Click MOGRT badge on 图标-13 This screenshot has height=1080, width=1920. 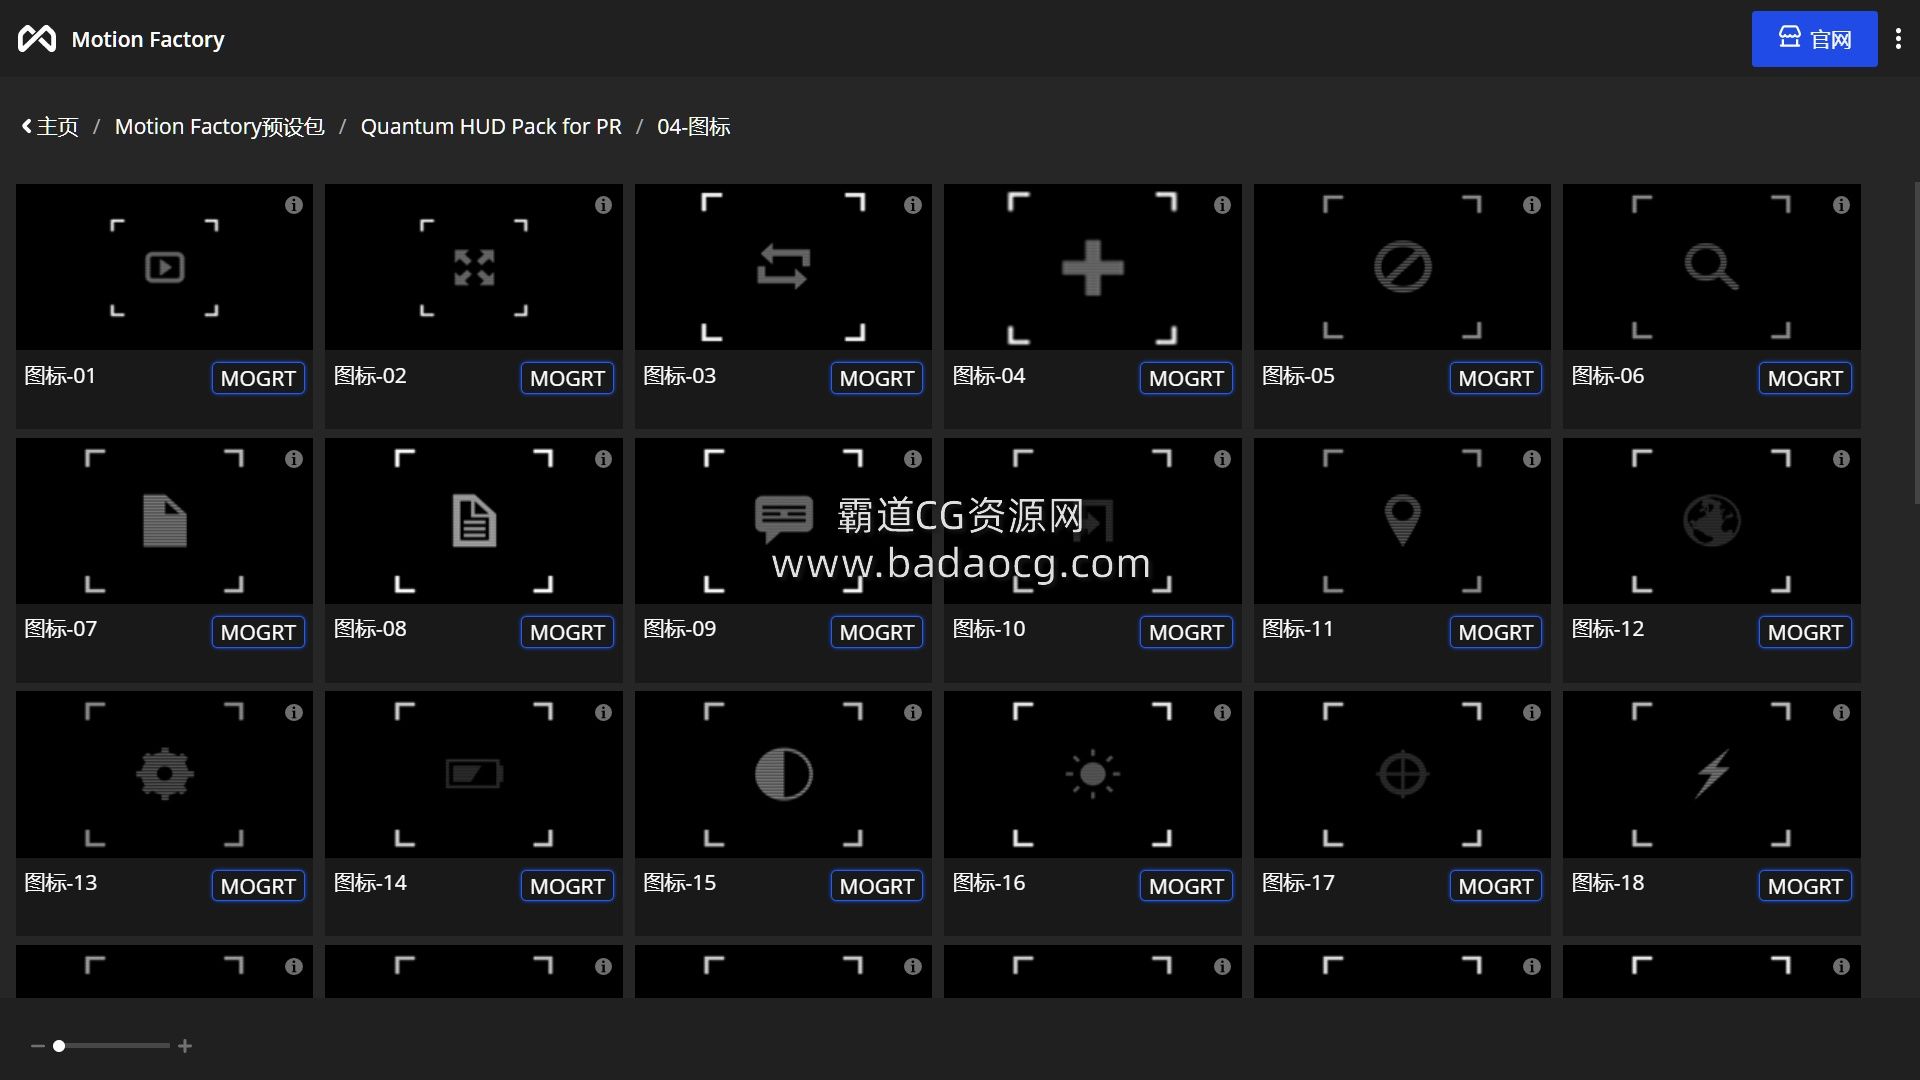pyautogui.click(x=258, y=886)
